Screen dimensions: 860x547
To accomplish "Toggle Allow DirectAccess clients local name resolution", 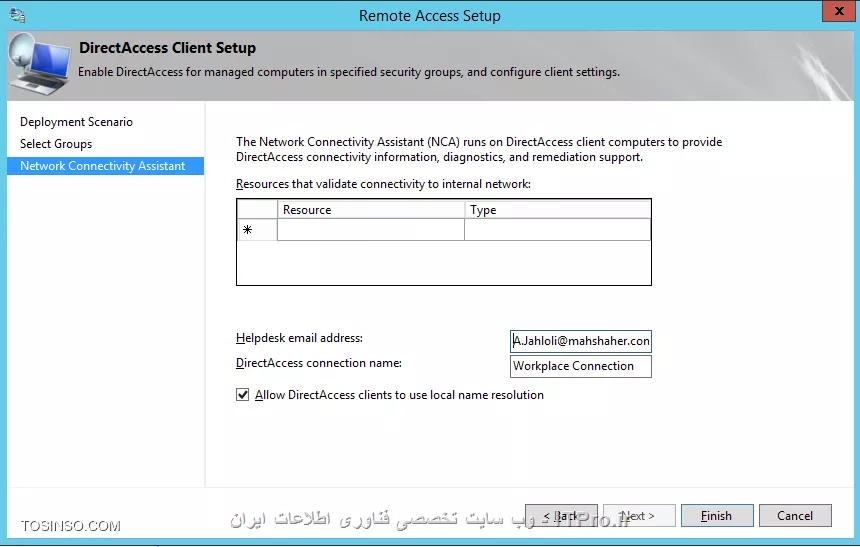I will pyautogui.click(x=242, y=394).
